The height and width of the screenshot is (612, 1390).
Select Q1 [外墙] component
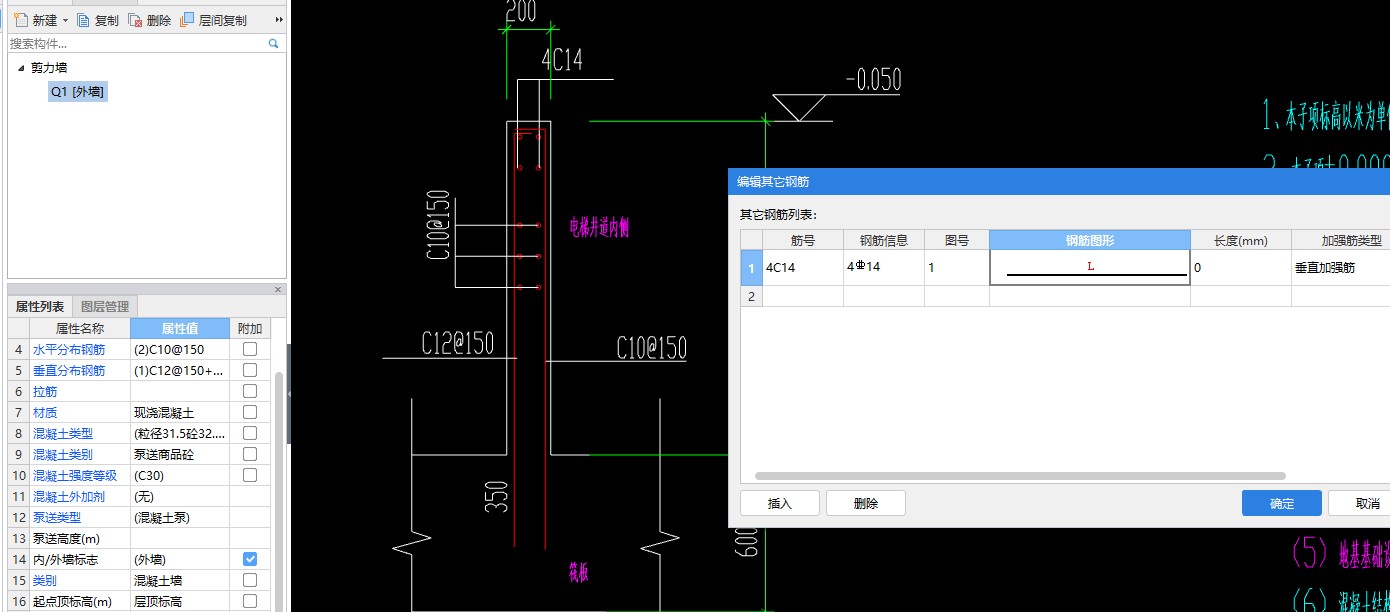coord(77,92)
